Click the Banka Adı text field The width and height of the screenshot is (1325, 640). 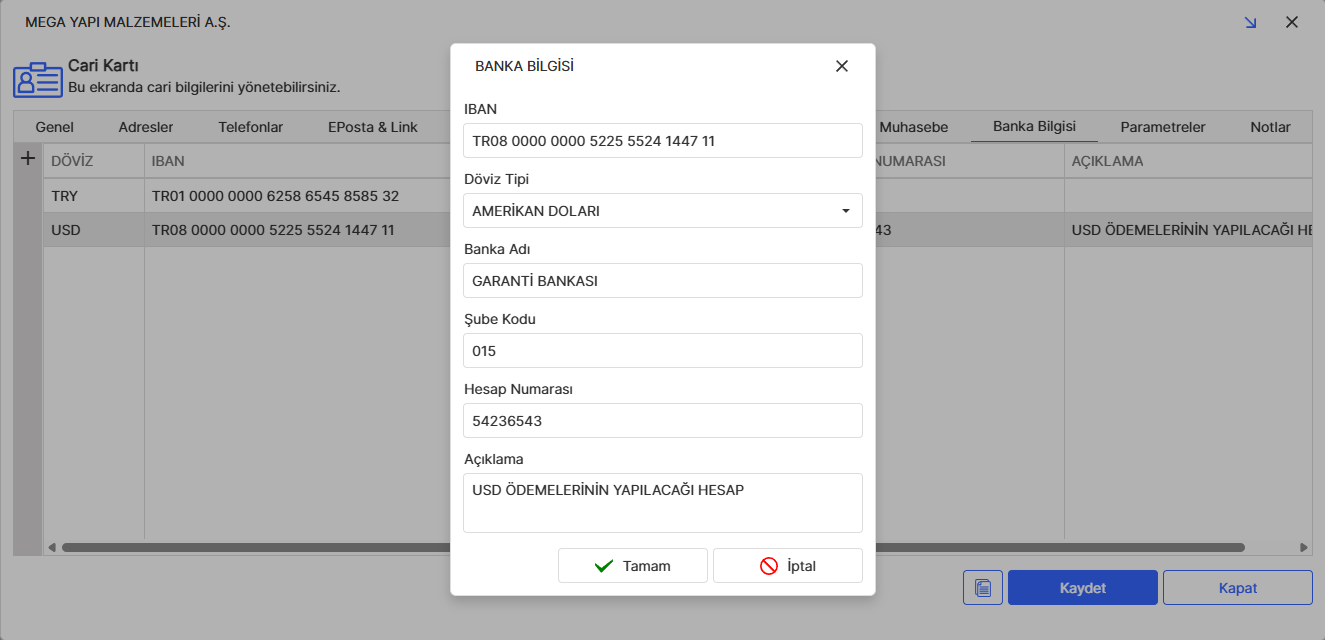click(x=662, y=281)
